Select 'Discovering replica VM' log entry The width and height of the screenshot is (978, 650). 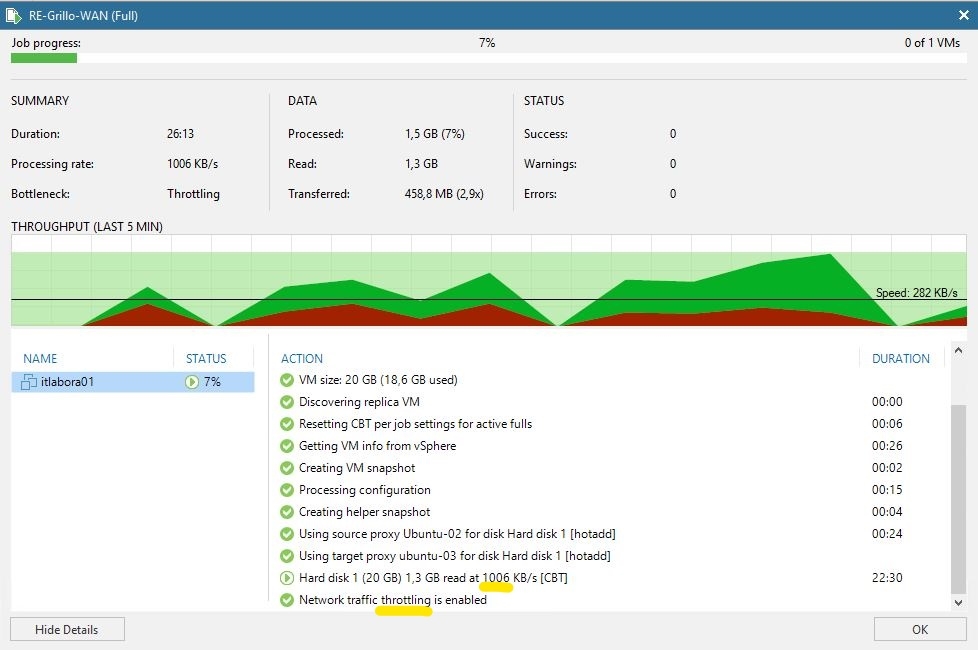click(359, 402)
